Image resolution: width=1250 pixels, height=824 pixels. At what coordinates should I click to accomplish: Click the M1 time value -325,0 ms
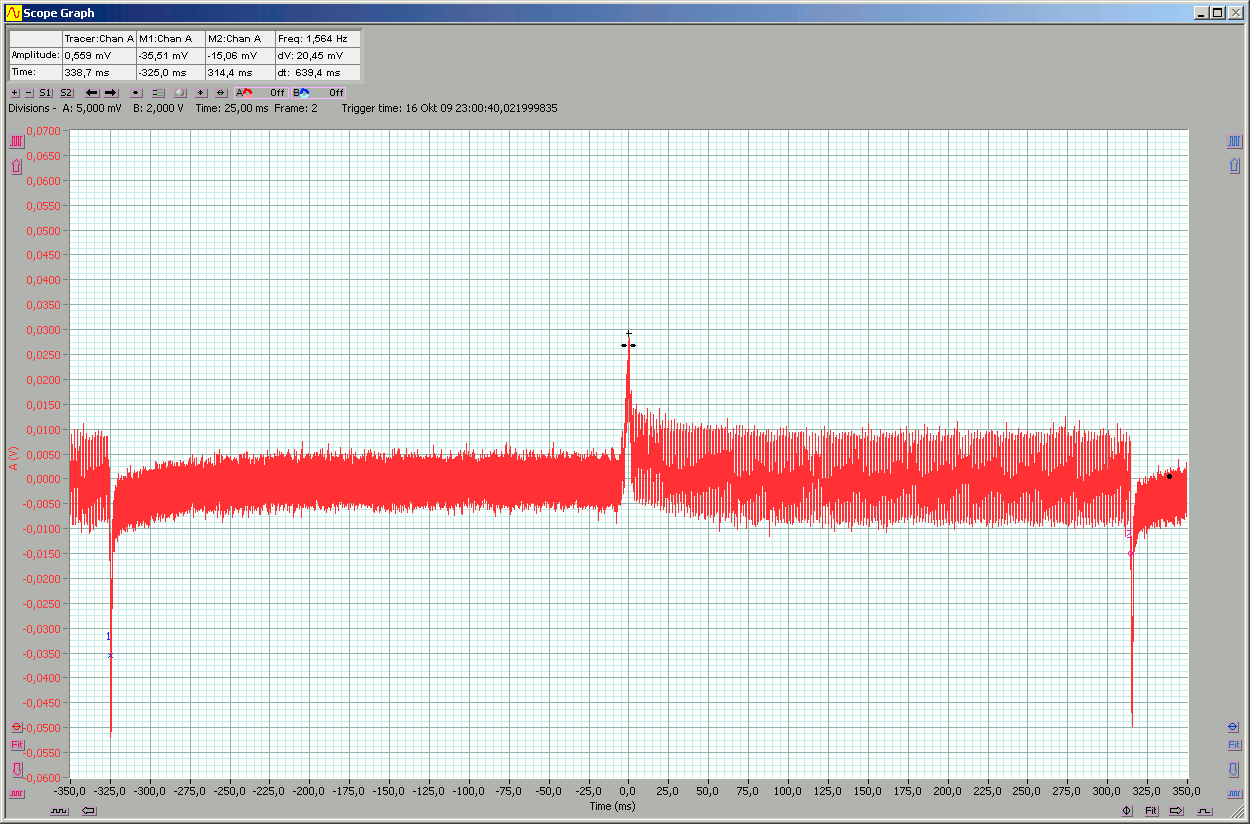coord(170,72)
